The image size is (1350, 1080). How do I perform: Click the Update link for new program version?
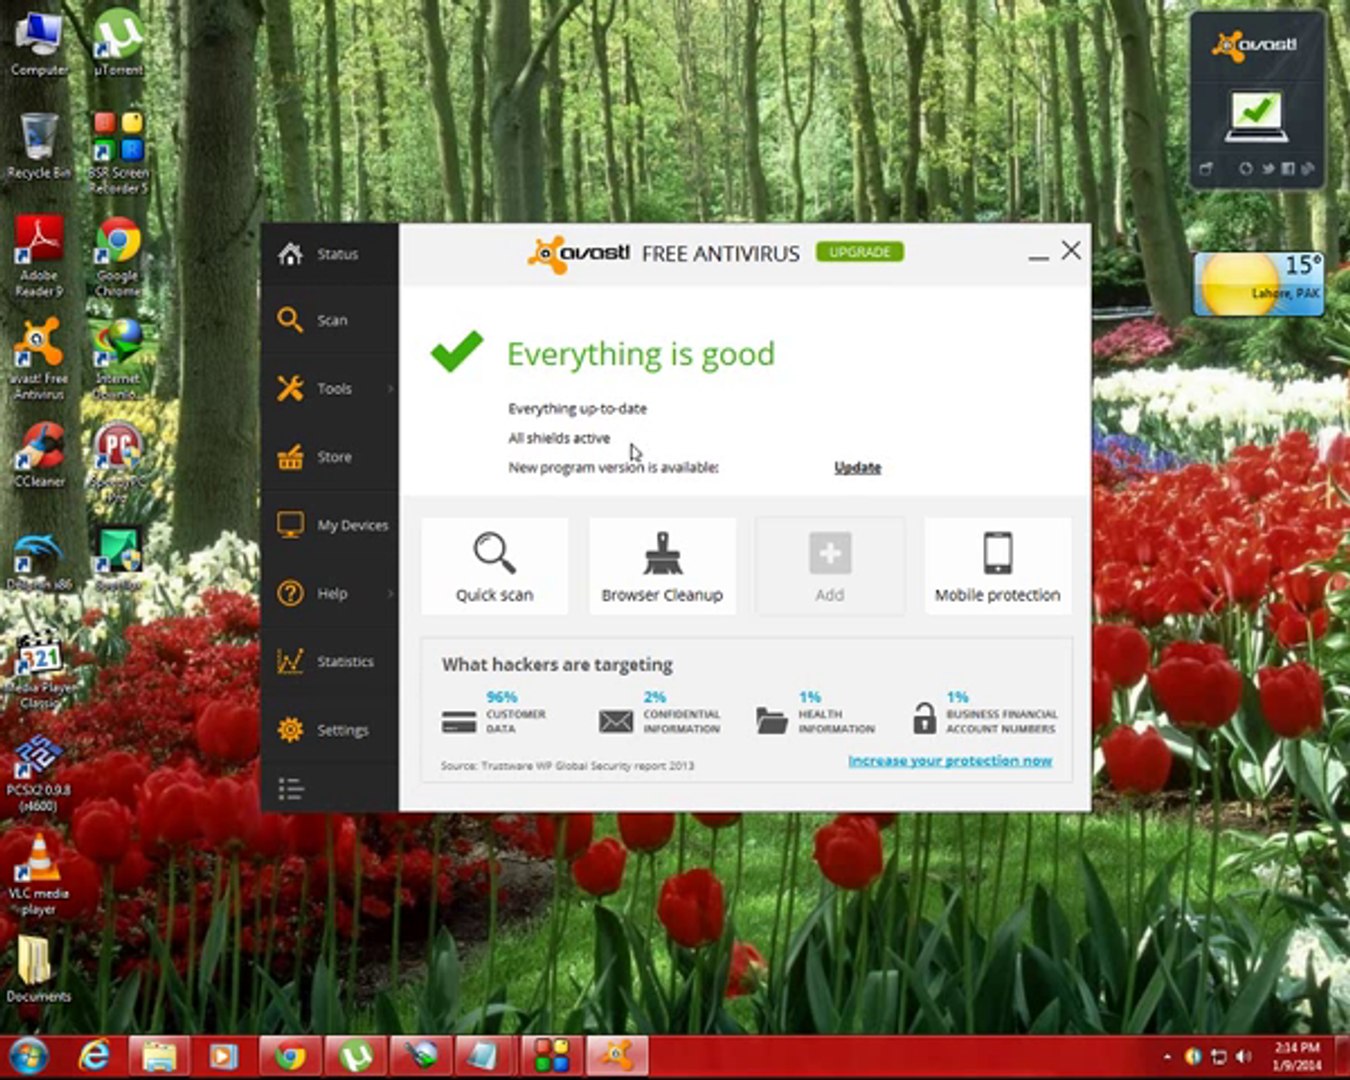point(858,467)
